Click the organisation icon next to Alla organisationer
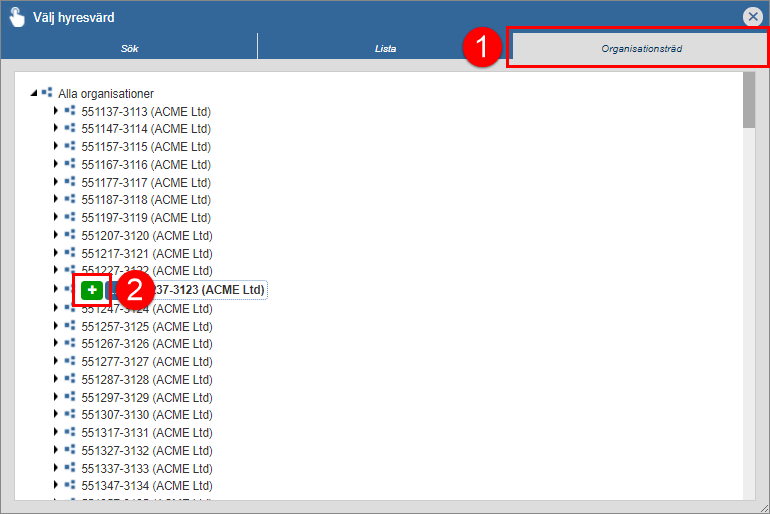The width and height of the screenshot is (770, 514). tap(47, 93)
